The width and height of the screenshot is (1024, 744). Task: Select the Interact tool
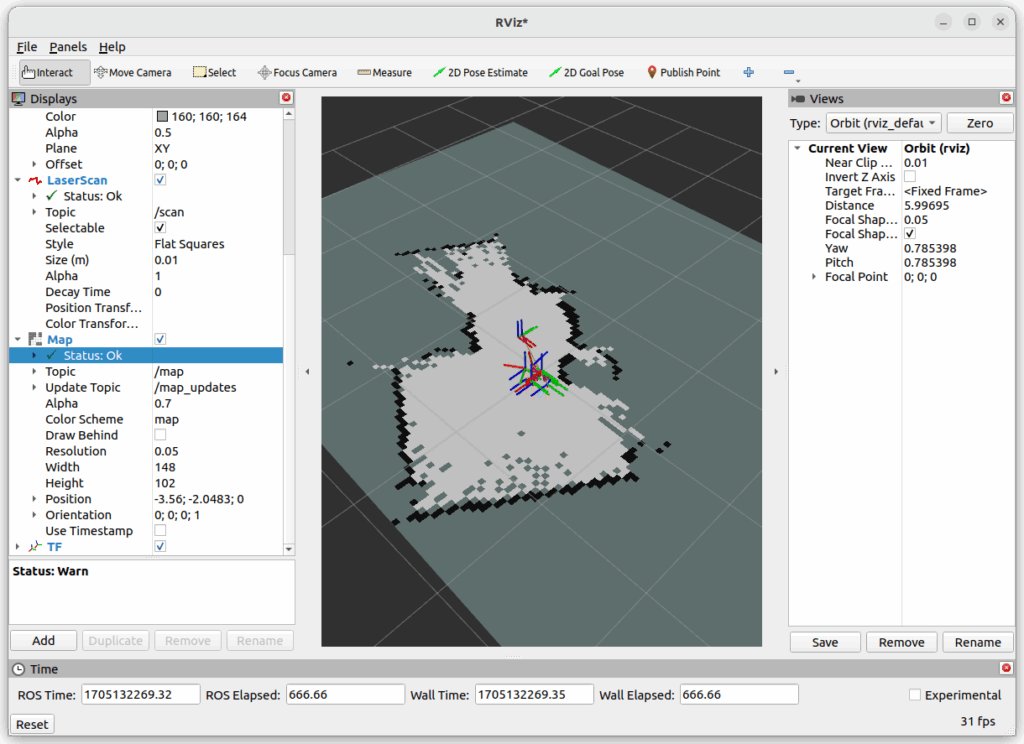[x=54, y=72]
